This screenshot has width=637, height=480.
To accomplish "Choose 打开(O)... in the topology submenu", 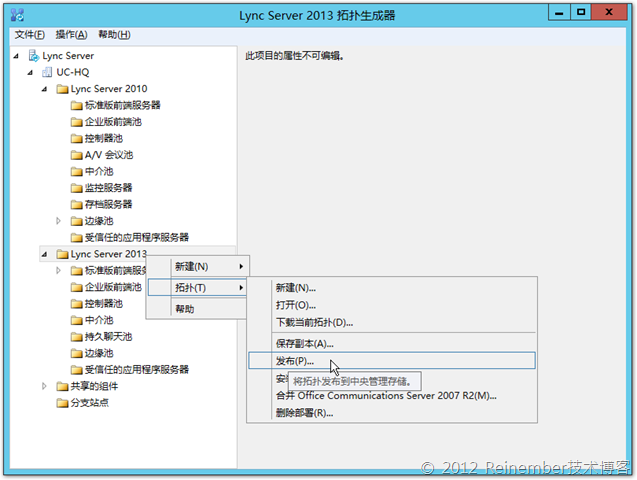I will [392, 305].
